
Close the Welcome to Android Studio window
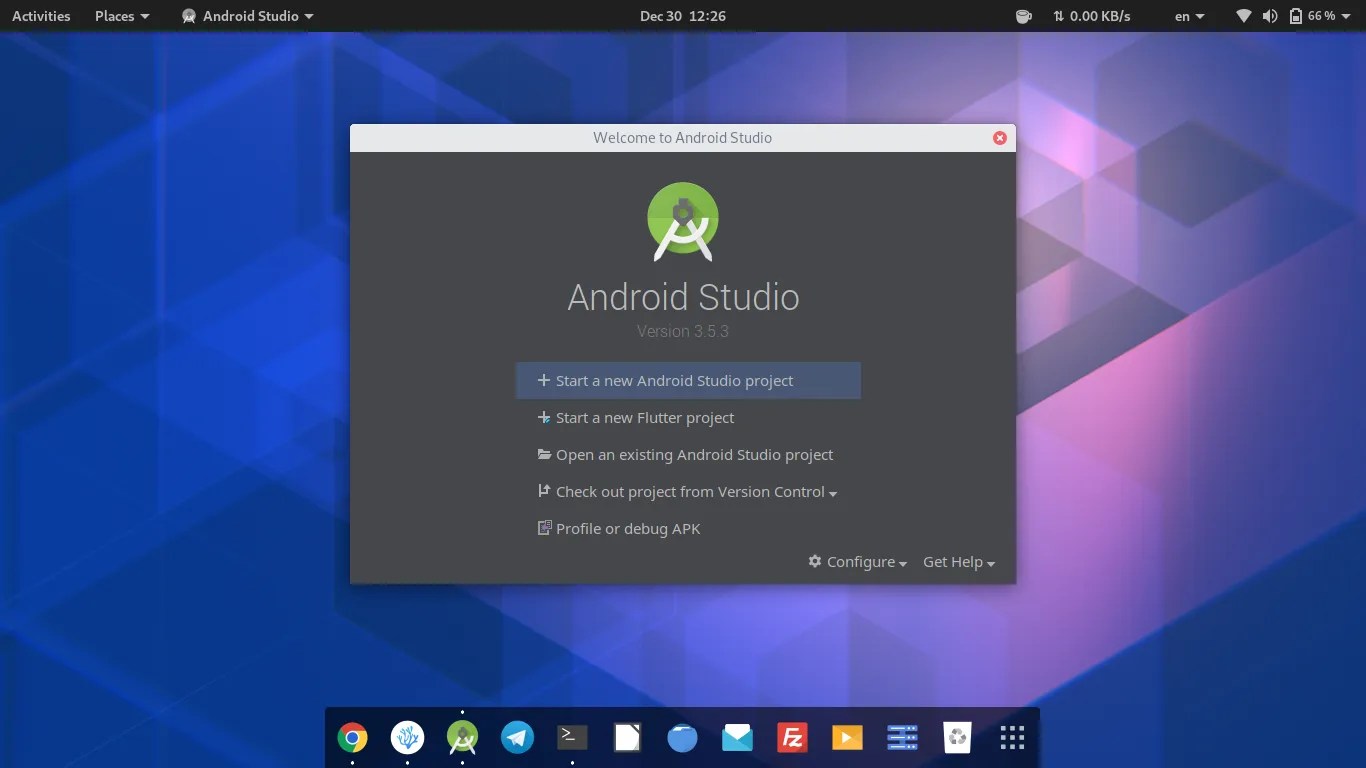[x=999, y=138]
